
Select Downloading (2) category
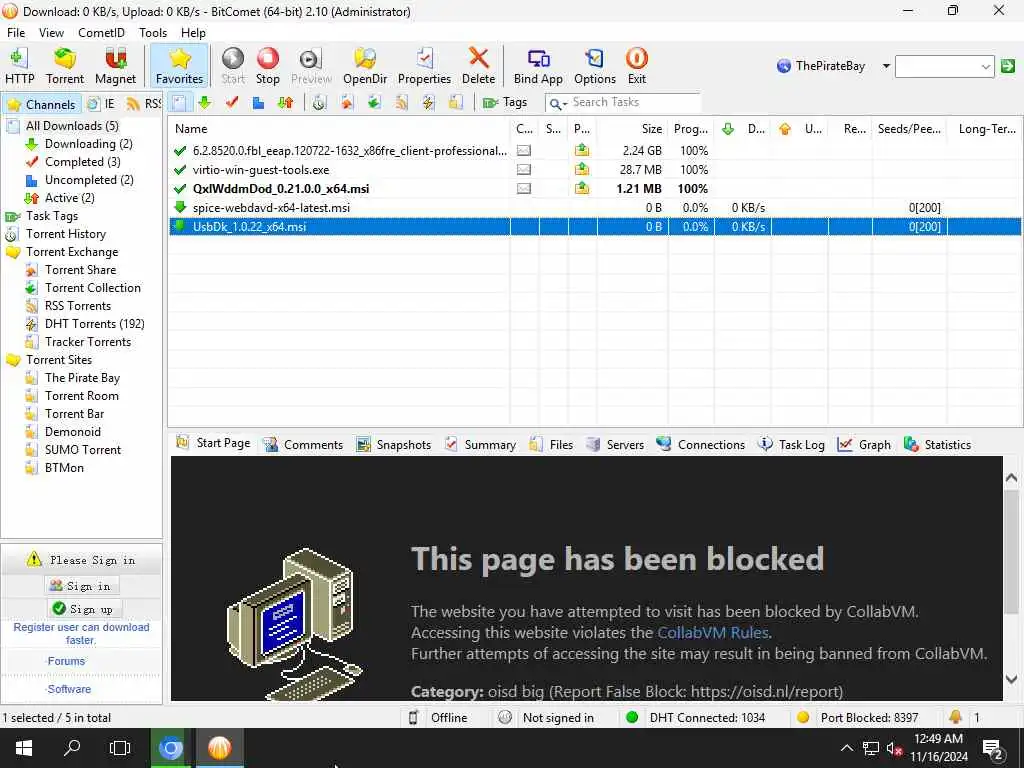pyautogui.click(x=88, y=144)
